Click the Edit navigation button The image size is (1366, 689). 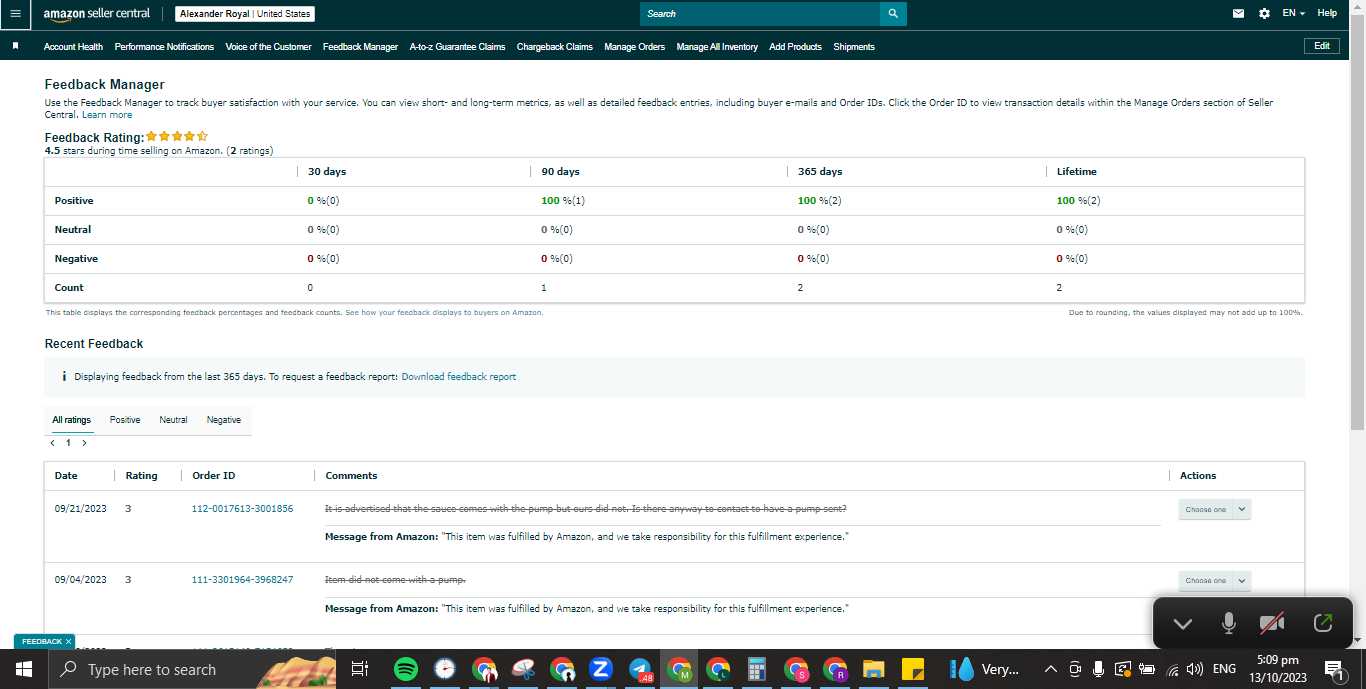click(x=1321, y=46)
